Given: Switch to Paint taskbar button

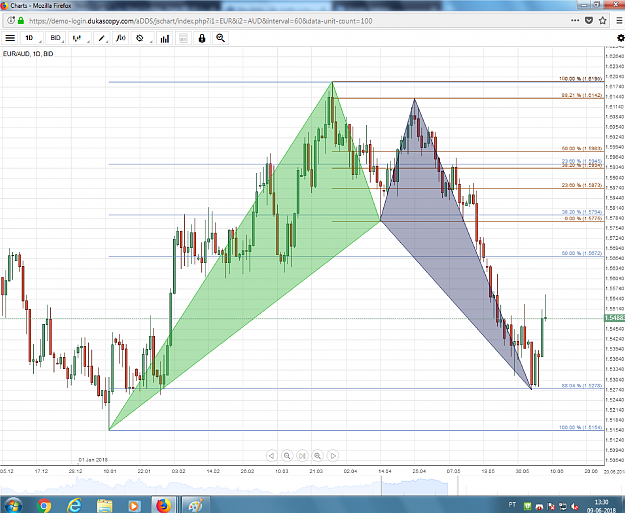Looking at the screenshot, I should pyautogui.click(x=195, y=505).
